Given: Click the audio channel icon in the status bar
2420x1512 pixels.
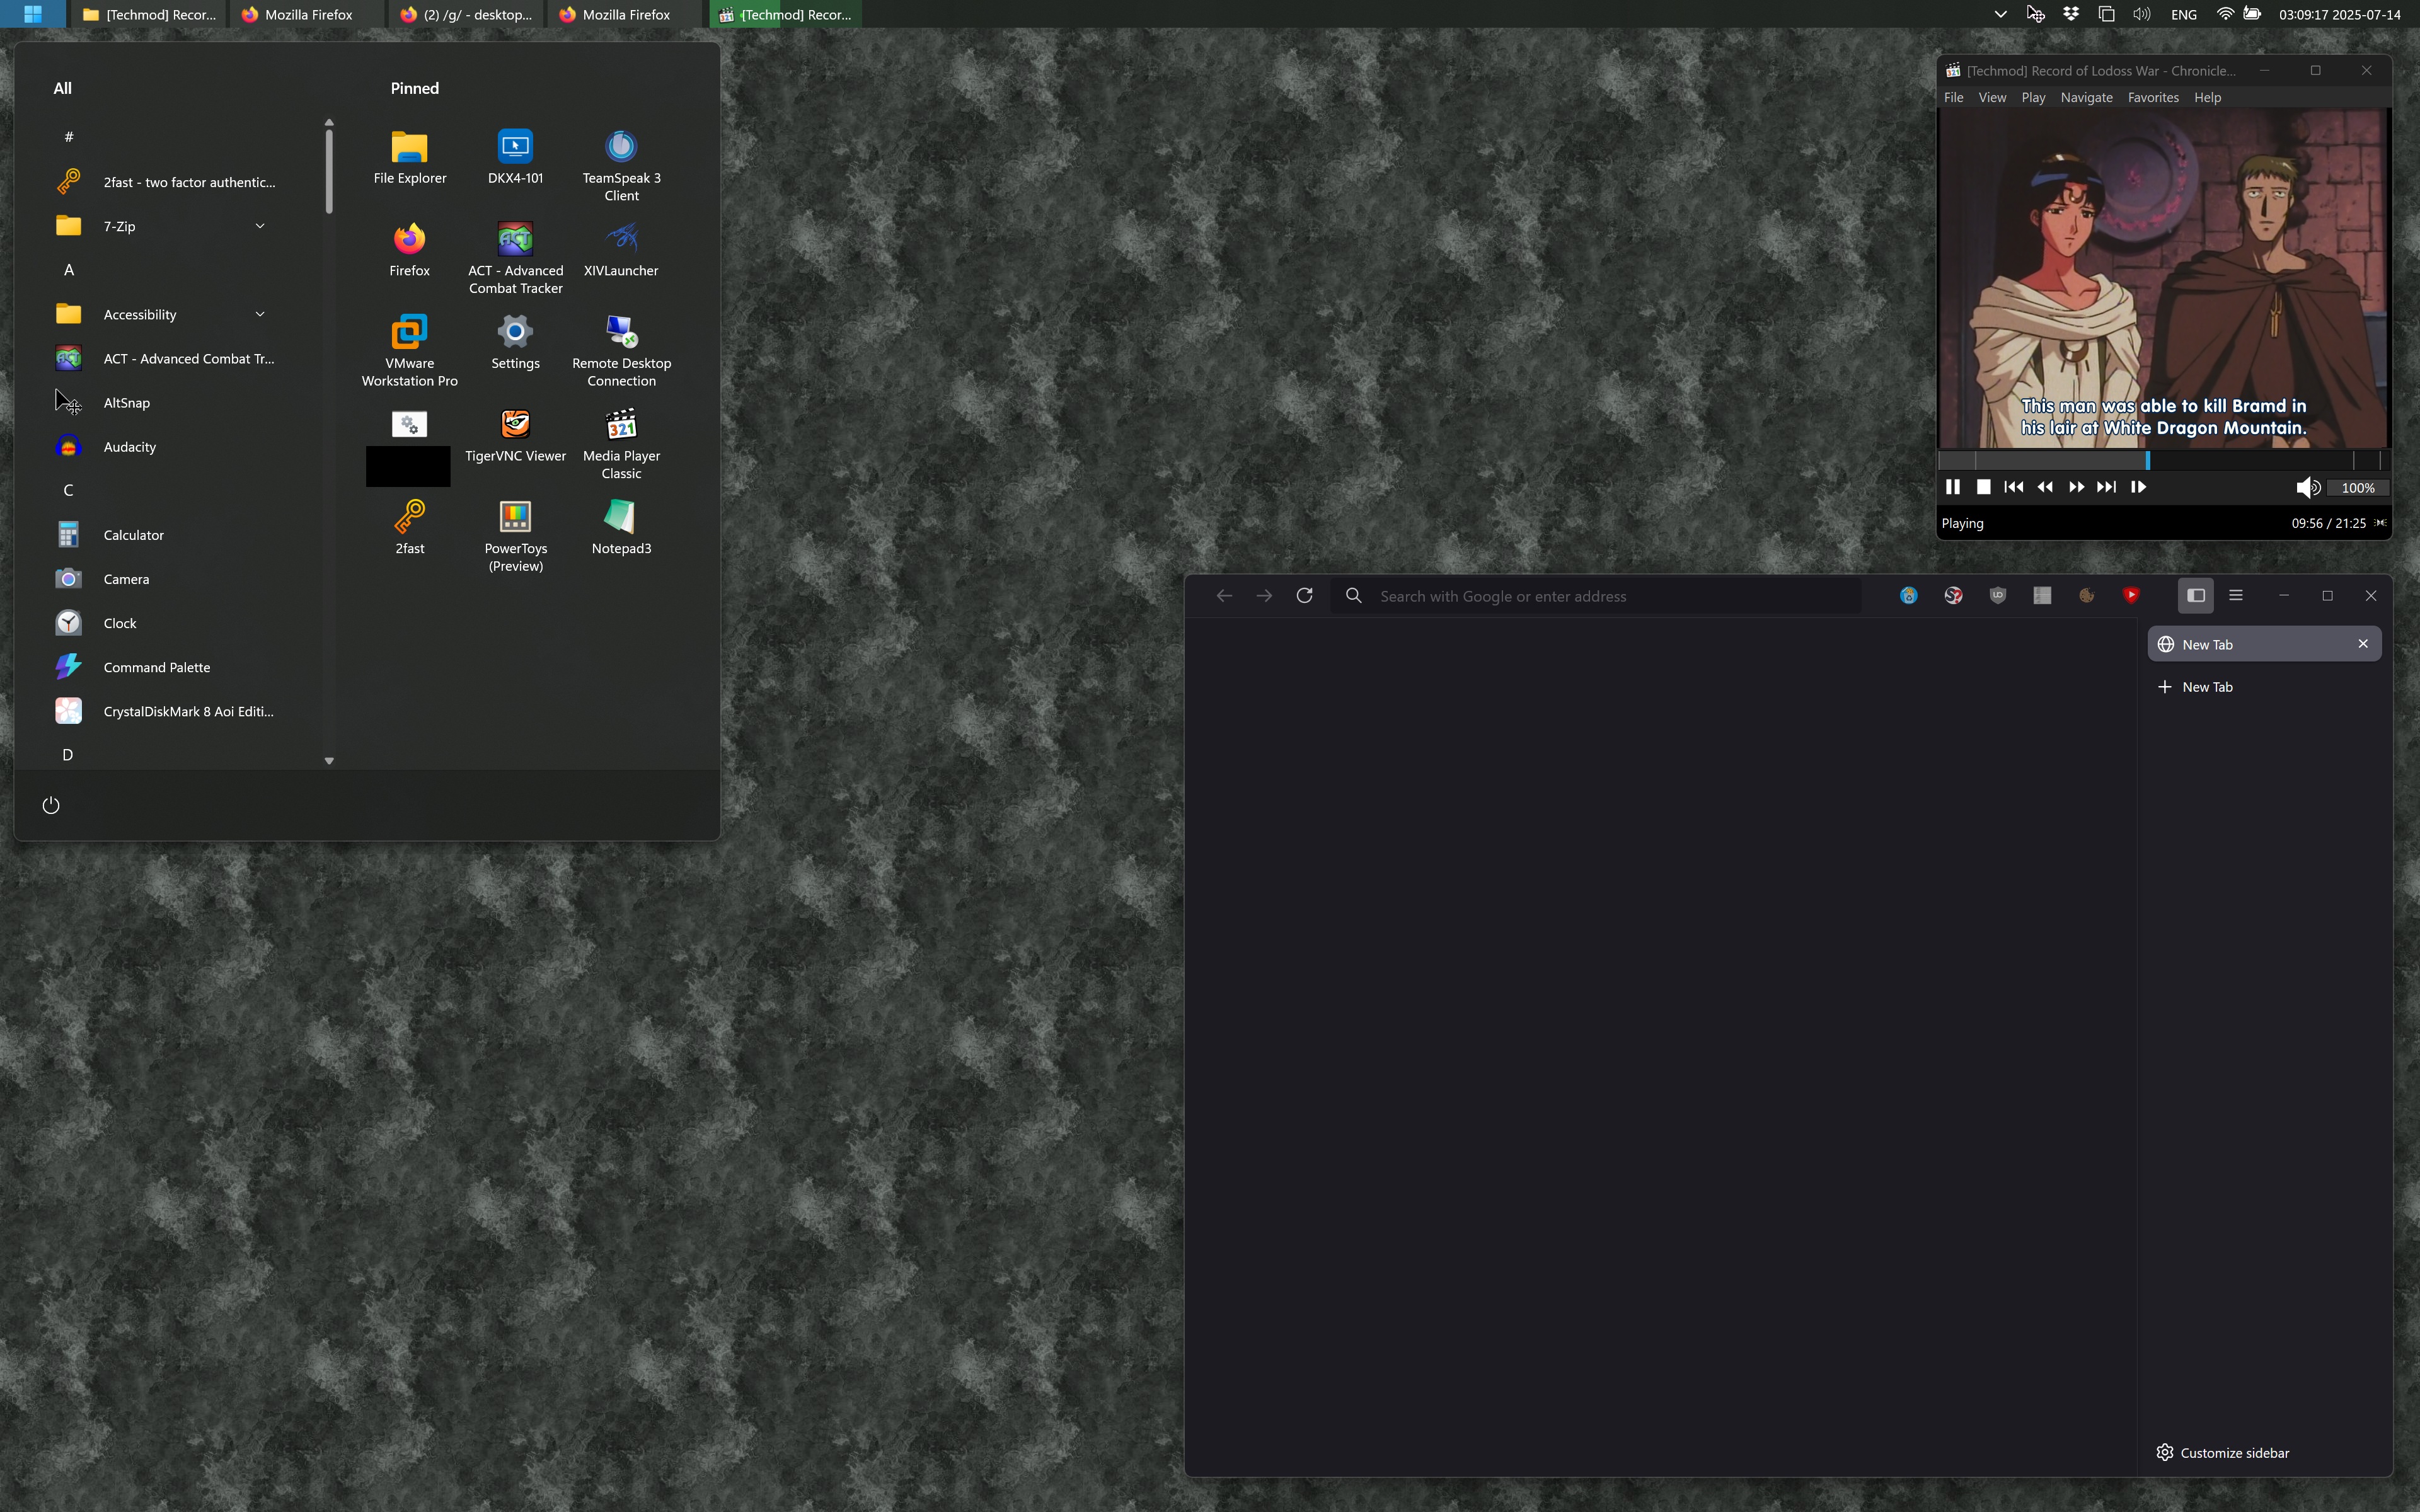Looking at the screenshot, I should (2380, 523).
